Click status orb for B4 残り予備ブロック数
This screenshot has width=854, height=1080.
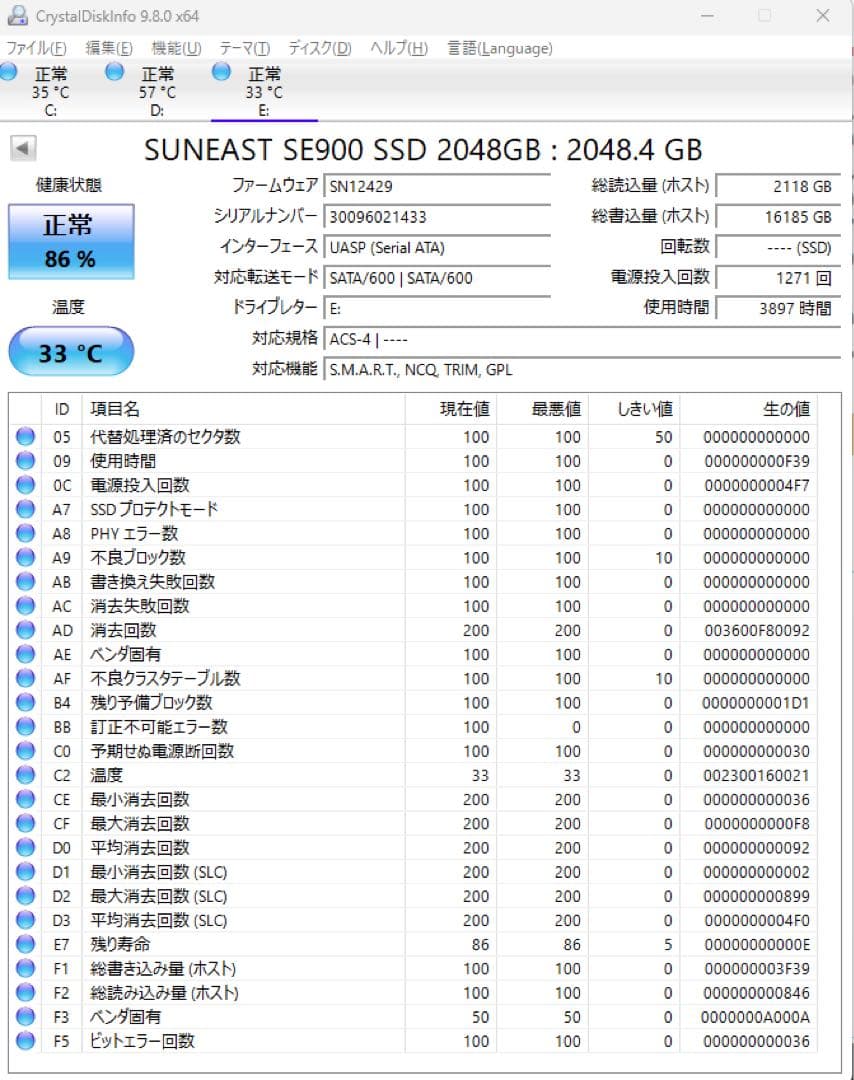25,702
